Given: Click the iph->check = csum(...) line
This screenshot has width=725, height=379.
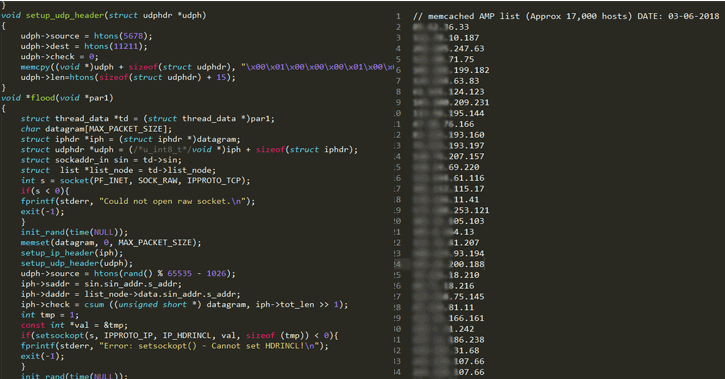Looking at the screenshot, I should (184, 304).
